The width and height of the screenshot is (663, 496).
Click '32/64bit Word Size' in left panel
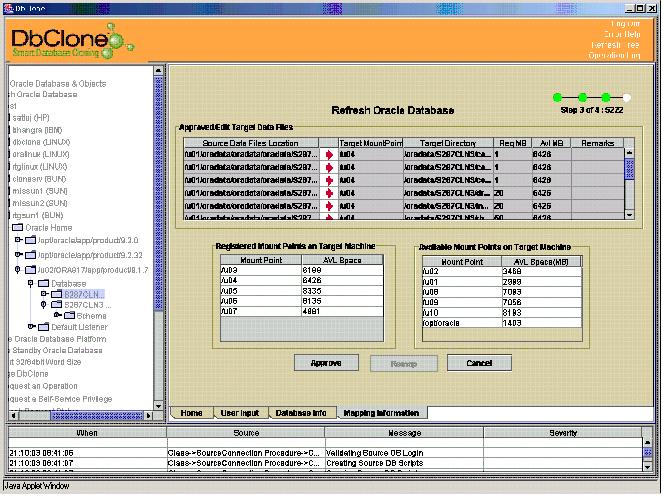click(48, 362)
